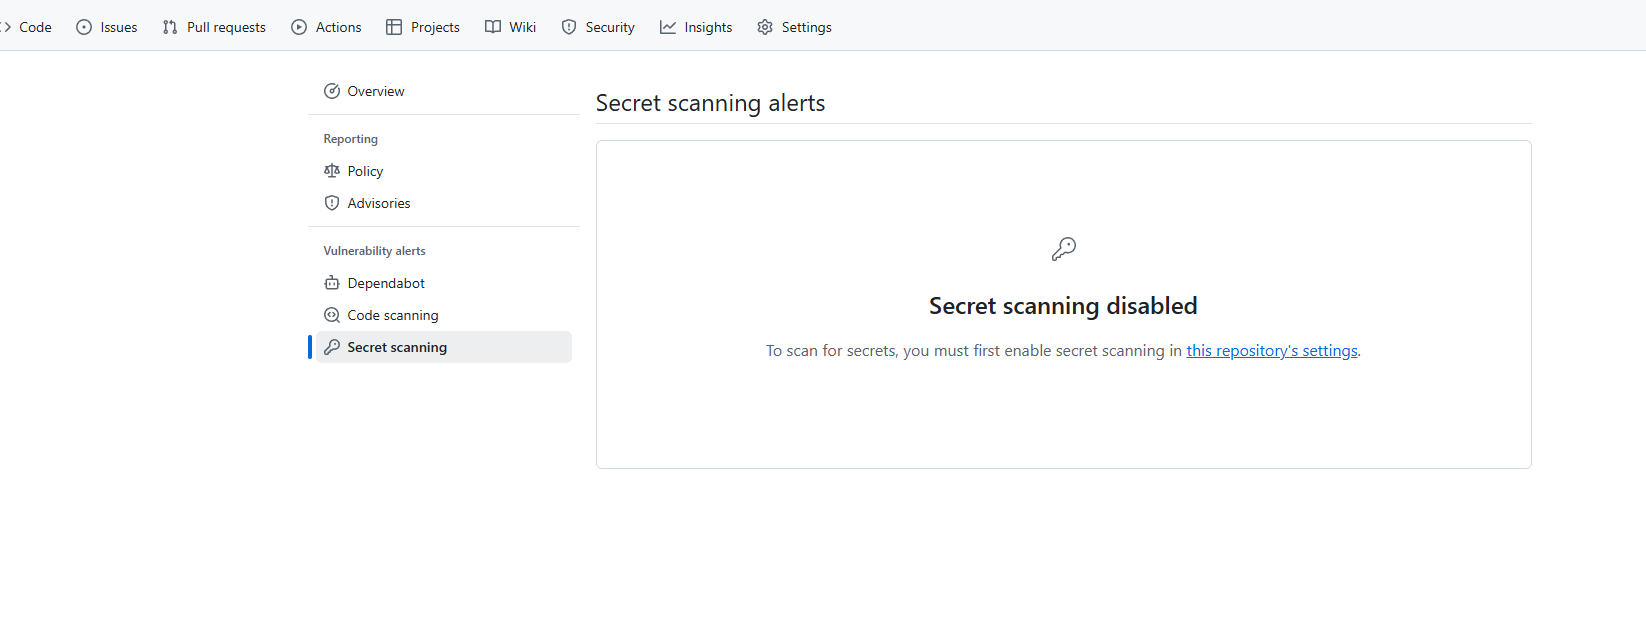Go to Overview in security sidebar
The width and height of the screenshot is (1646, 635).
point(375,91)
